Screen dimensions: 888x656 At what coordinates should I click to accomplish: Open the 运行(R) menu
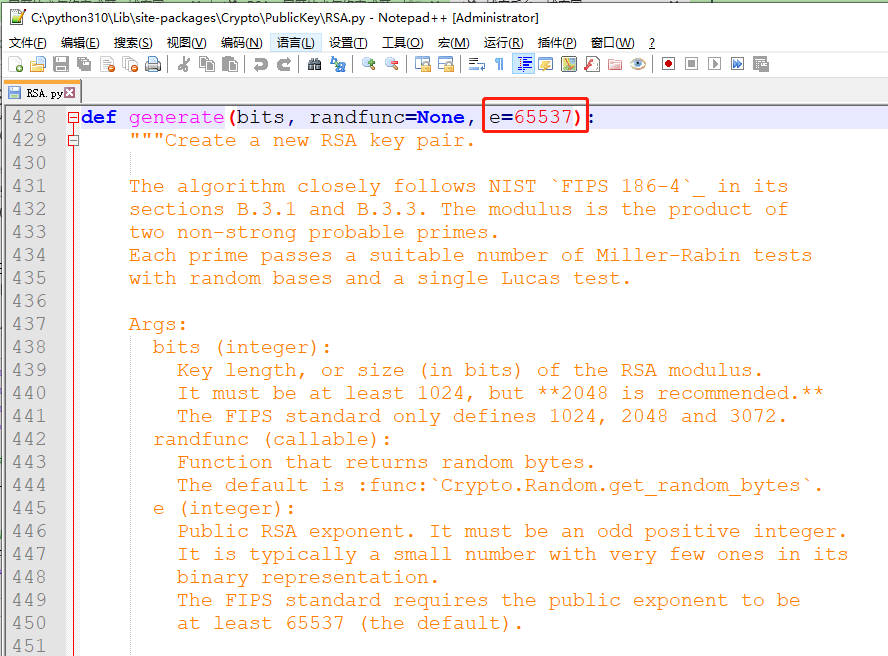tap(503, 43)
